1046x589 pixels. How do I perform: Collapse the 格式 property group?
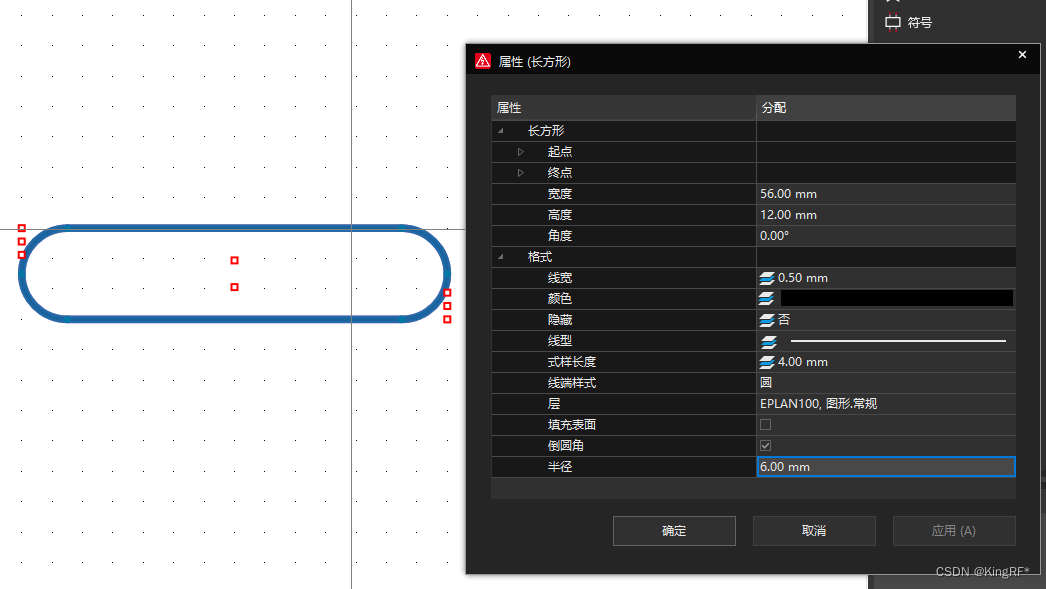point(501,257)
